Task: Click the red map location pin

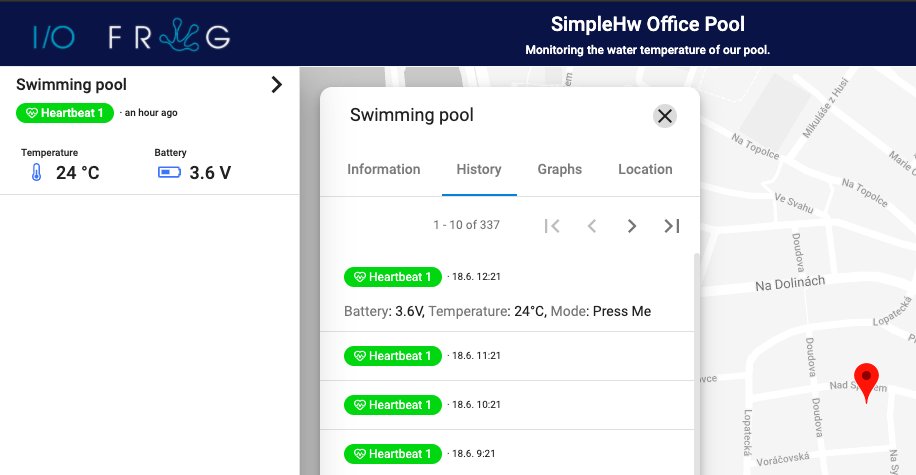Action: tap(866, 383)
